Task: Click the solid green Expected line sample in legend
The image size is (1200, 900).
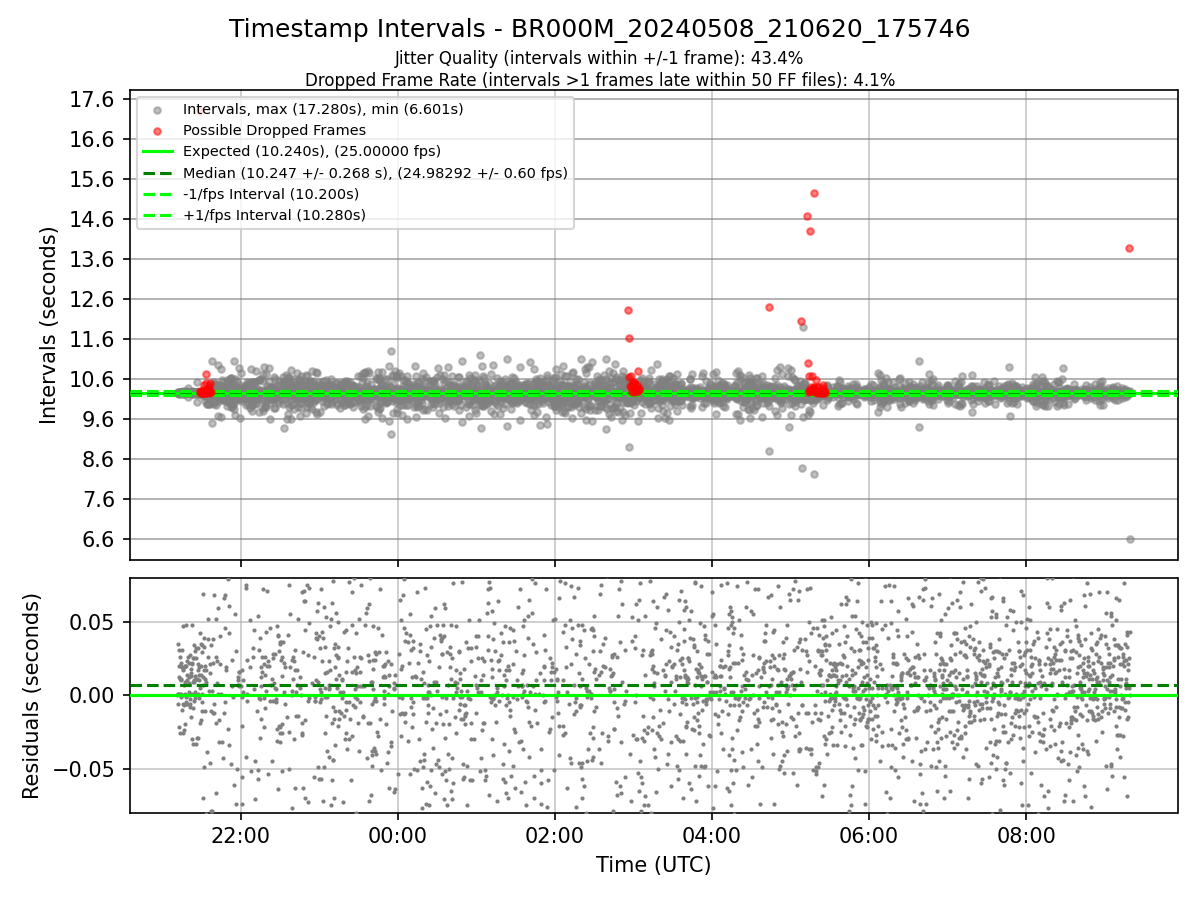Action: [157, 152]
